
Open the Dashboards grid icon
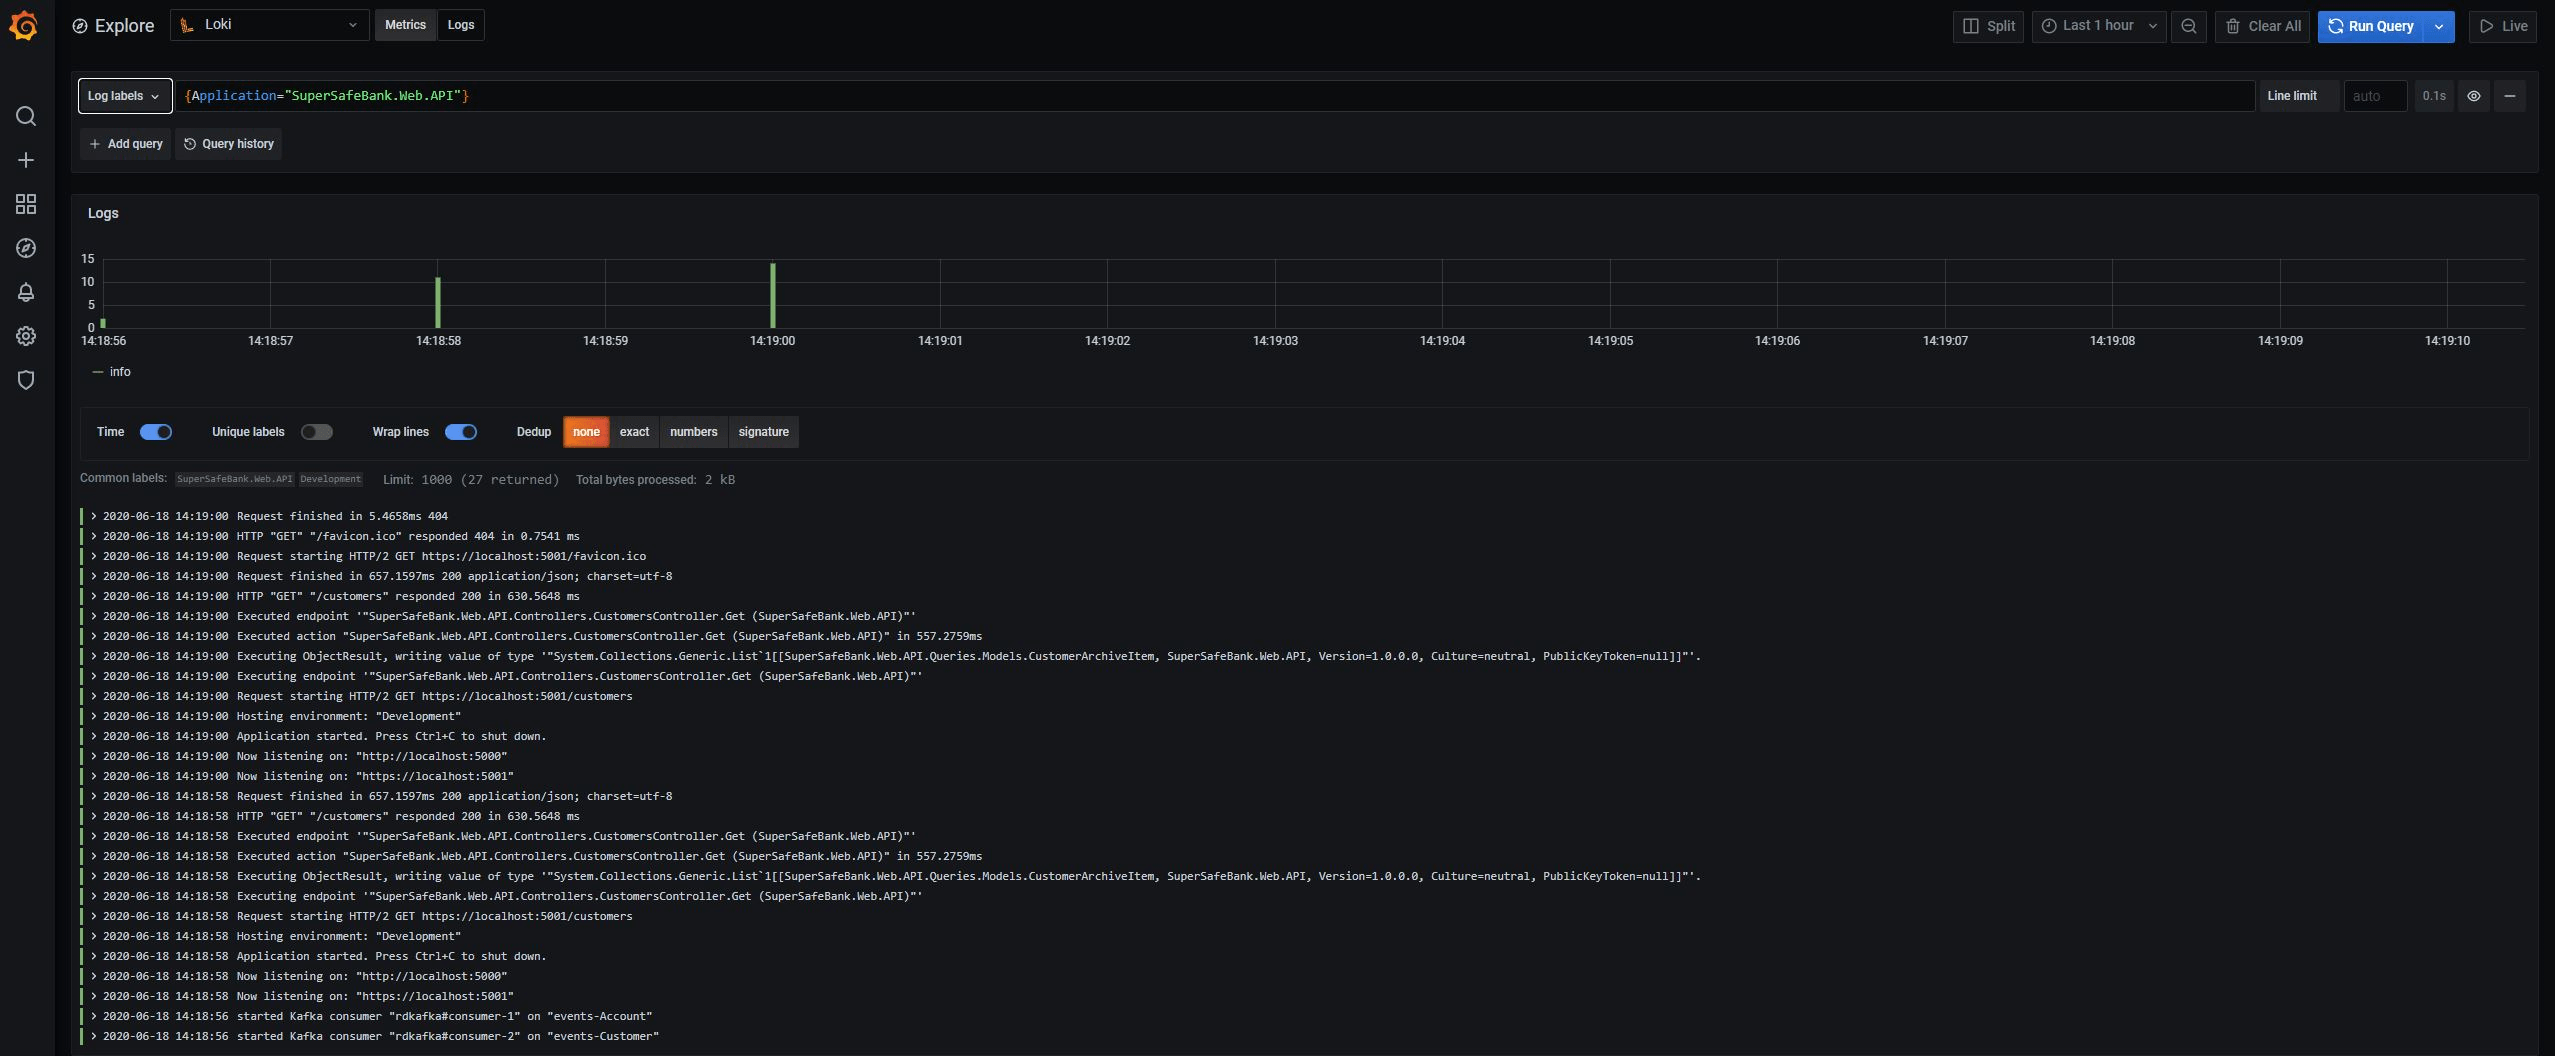26,204
